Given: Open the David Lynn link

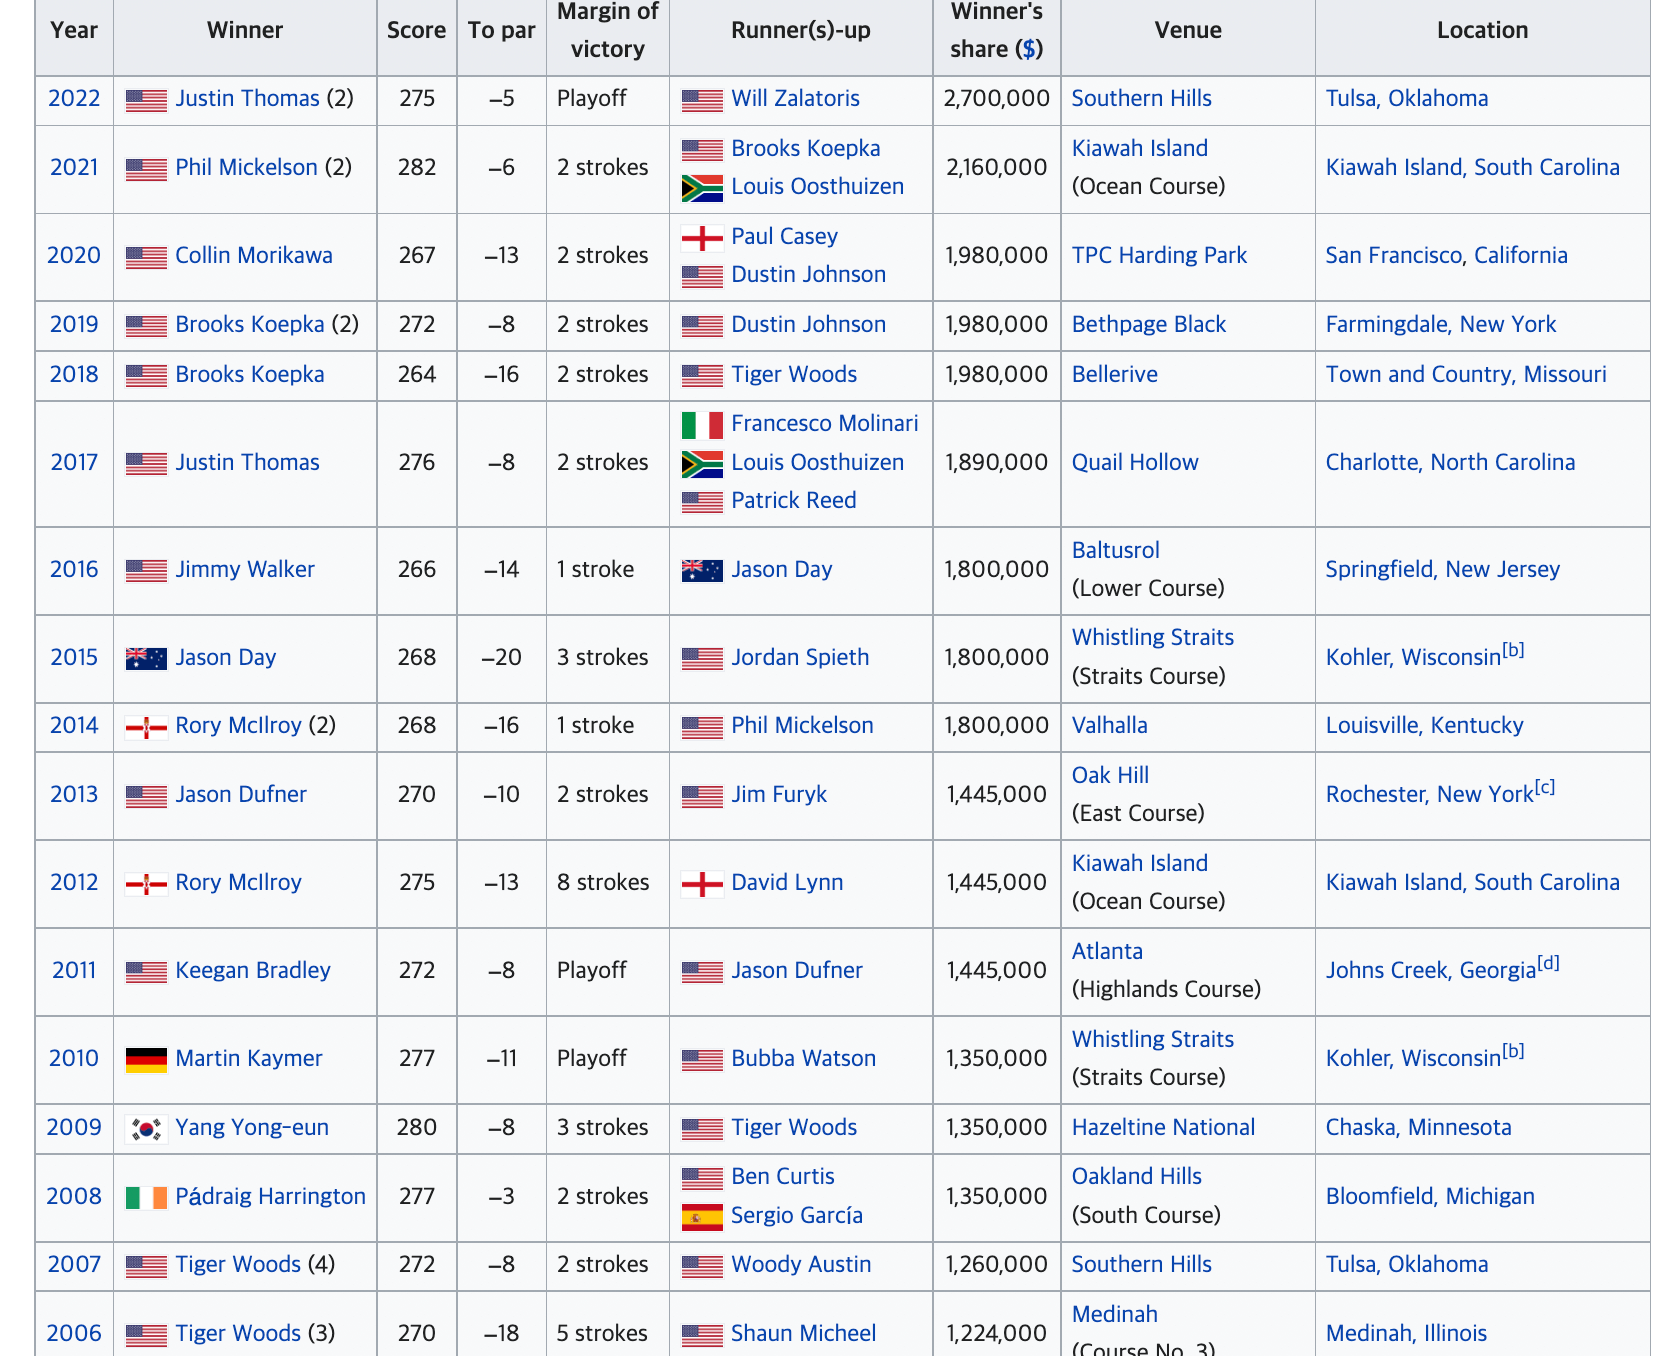Looking at the screenshot, I should [786, 882].
